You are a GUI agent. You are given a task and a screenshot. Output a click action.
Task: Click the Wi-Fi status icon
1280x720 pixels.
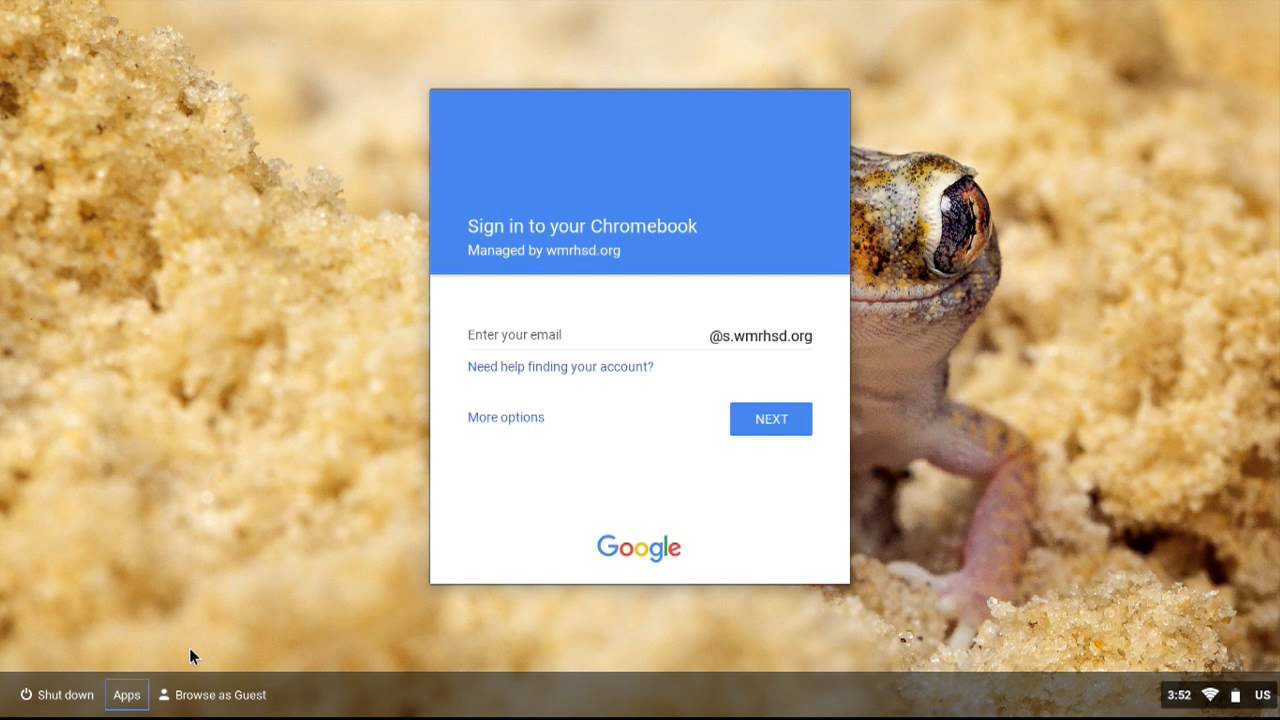[1210, 695]
